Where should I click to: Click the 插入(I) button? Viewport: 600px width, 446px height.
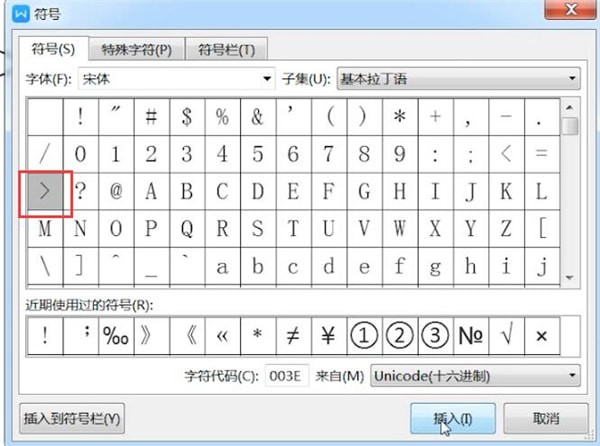coord(452,418)
